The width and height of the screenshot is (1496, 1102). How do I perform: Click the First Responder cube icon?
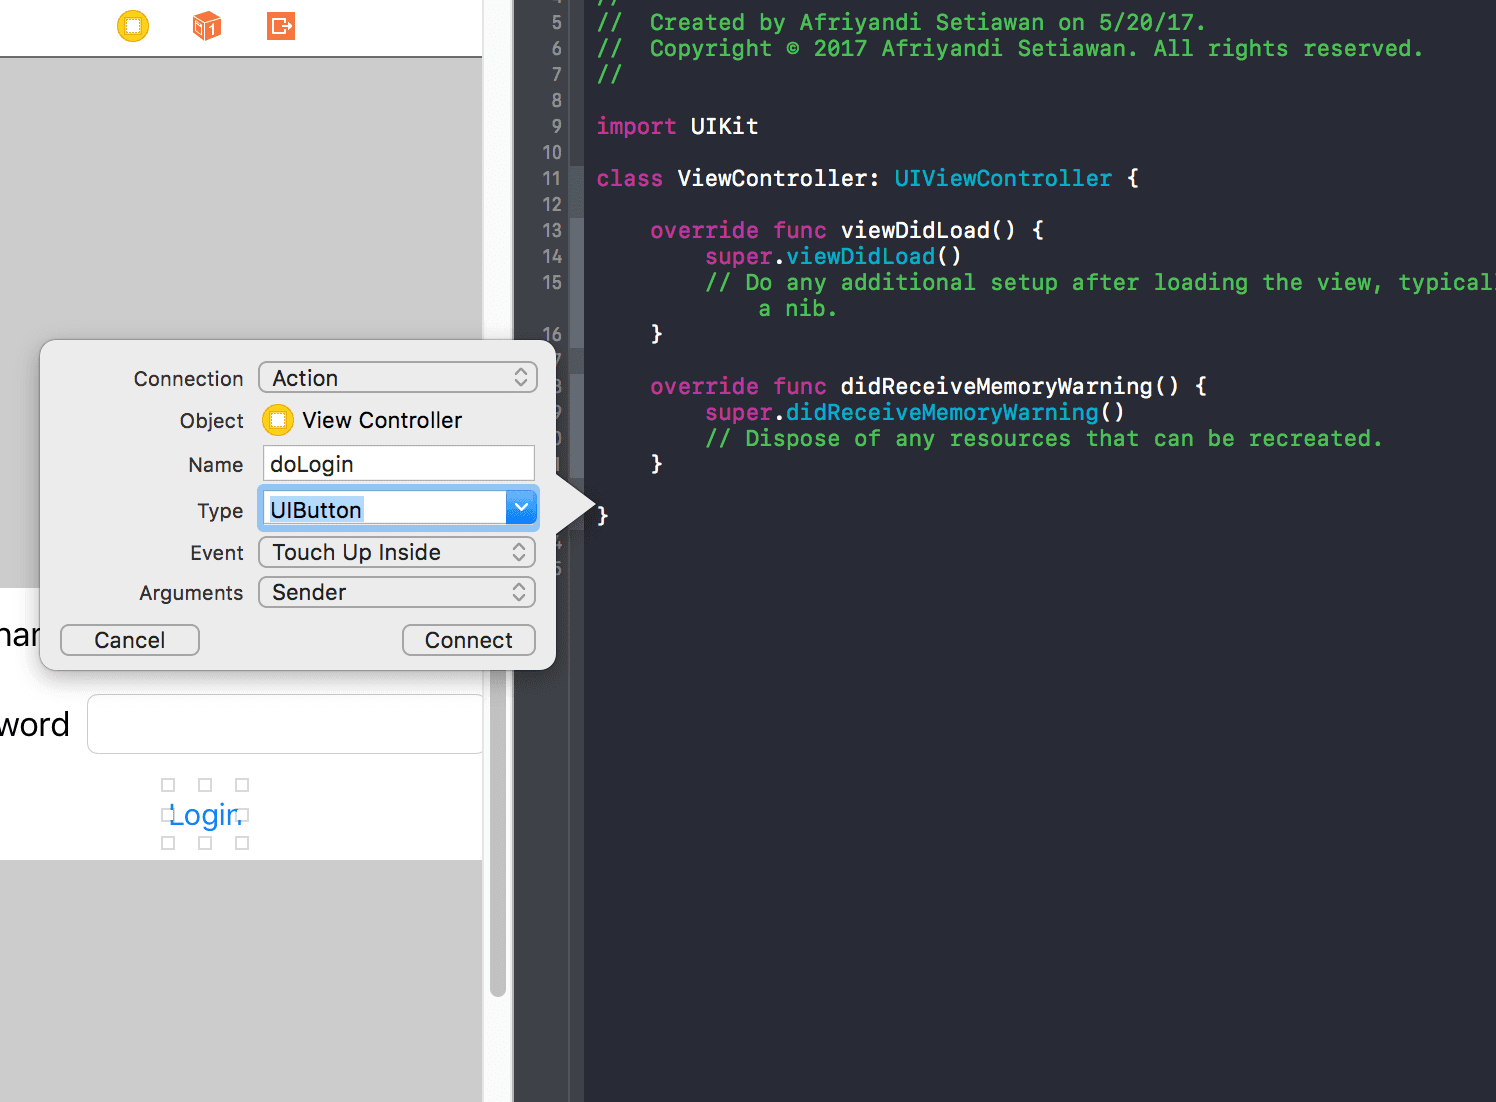(x=207, y=25)
